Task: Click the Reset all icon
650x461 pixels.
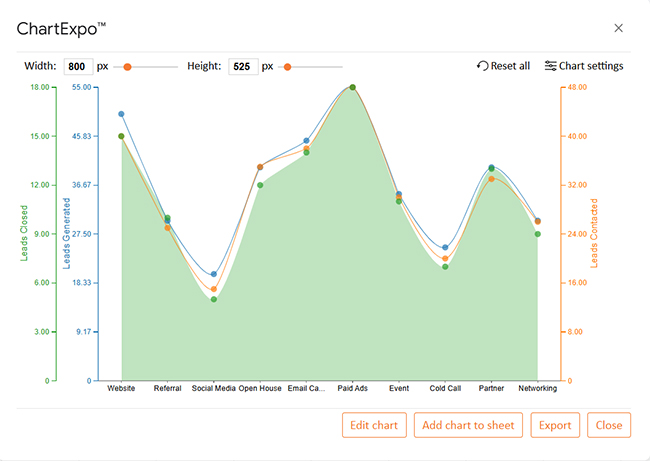Action: [x=483, y=66]
